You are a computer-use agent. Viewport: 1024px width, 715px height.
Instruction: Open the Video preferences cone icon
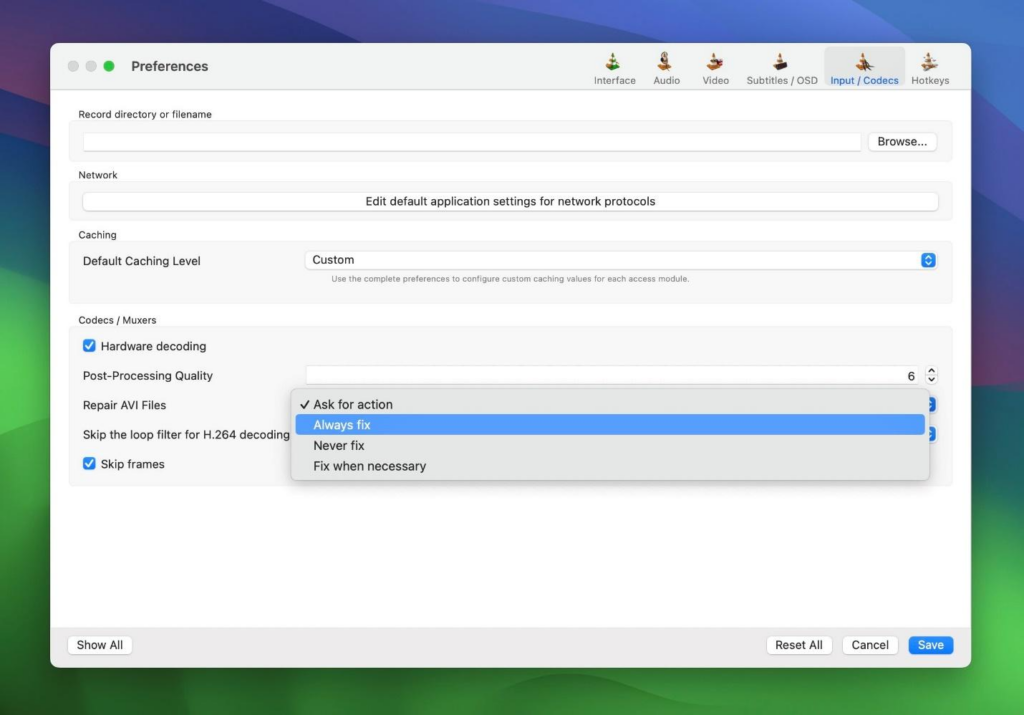click(715, 62)
